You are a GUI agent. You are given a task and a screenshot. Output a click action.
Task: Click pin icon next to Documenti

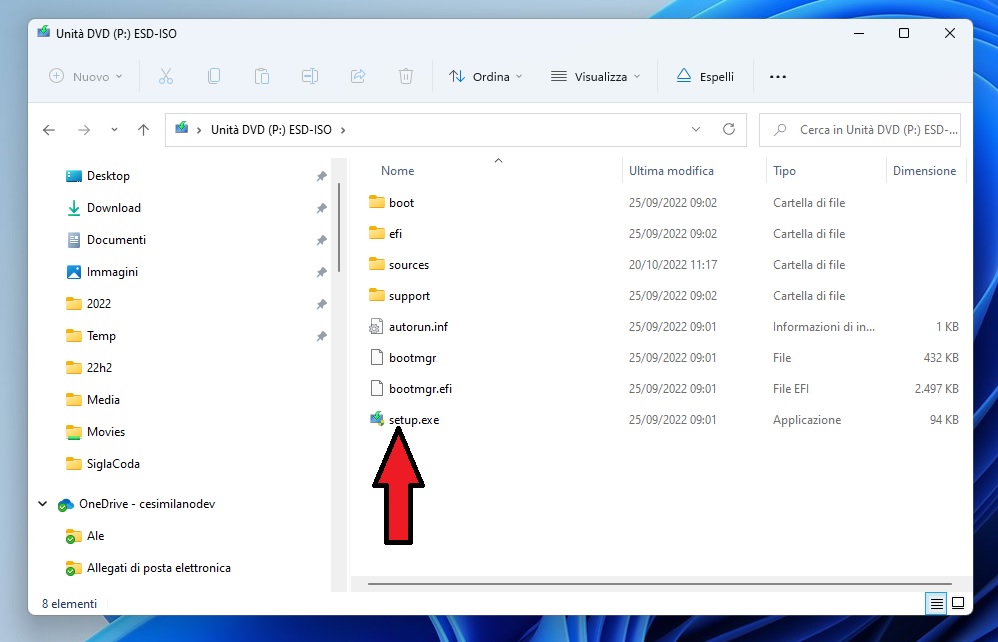321,240
